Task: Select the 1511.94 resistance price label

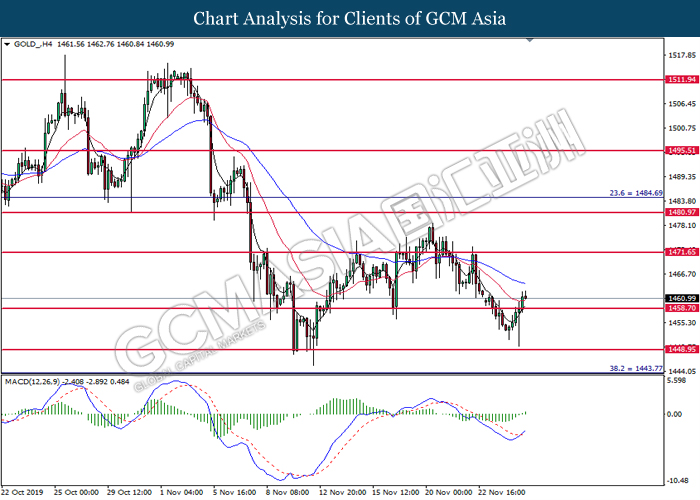Action: tap(681, 79)
